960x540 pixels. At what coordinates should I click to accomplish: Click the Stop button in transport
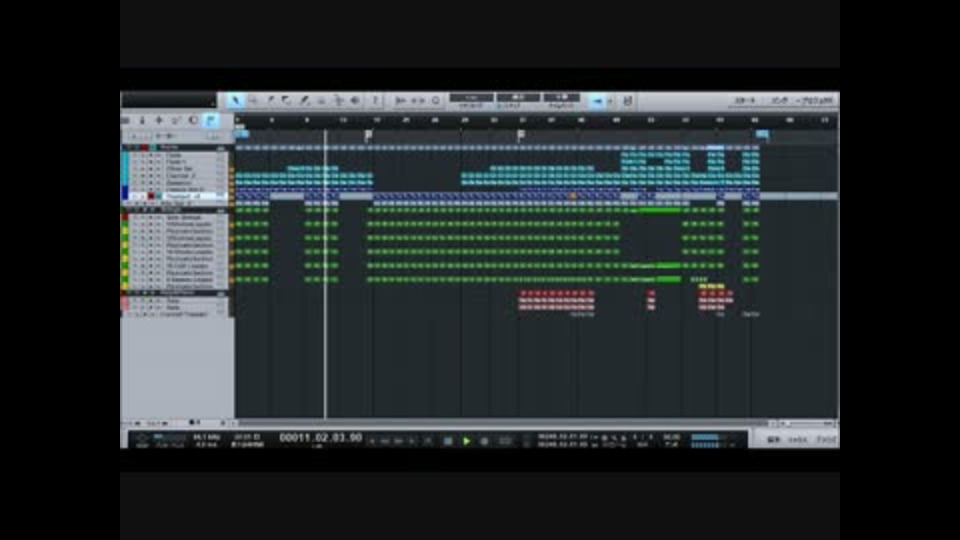coord(448,441)
